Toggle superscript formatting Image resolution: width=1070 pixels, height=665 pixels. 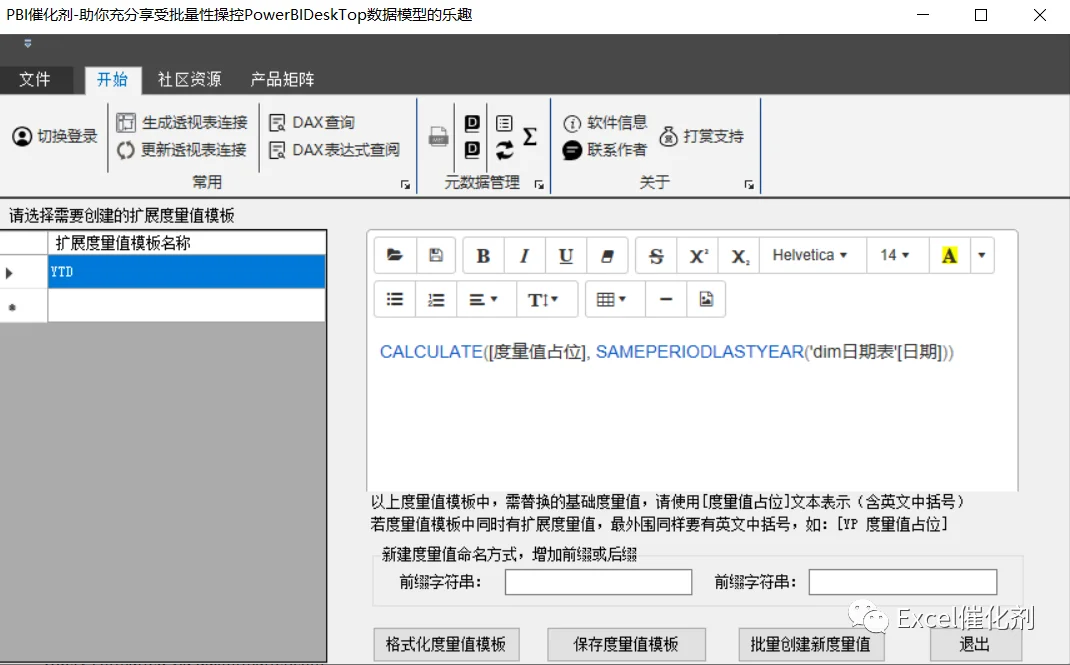(697, 255)
